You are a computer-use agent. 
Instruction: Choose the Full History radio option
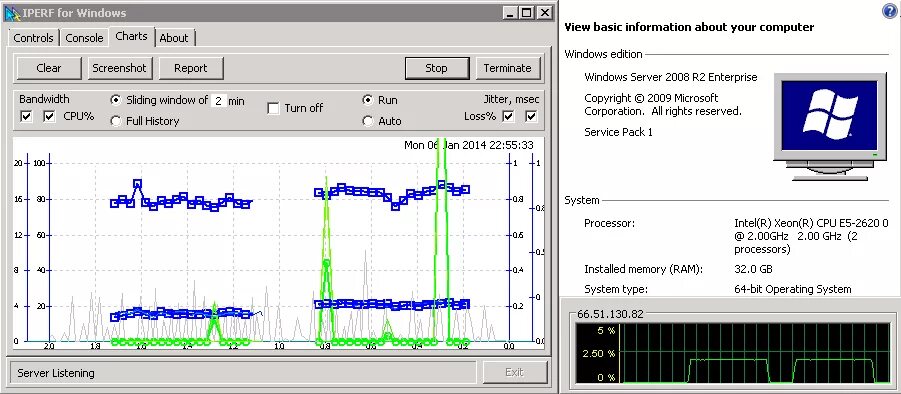(x=115, y=121)
